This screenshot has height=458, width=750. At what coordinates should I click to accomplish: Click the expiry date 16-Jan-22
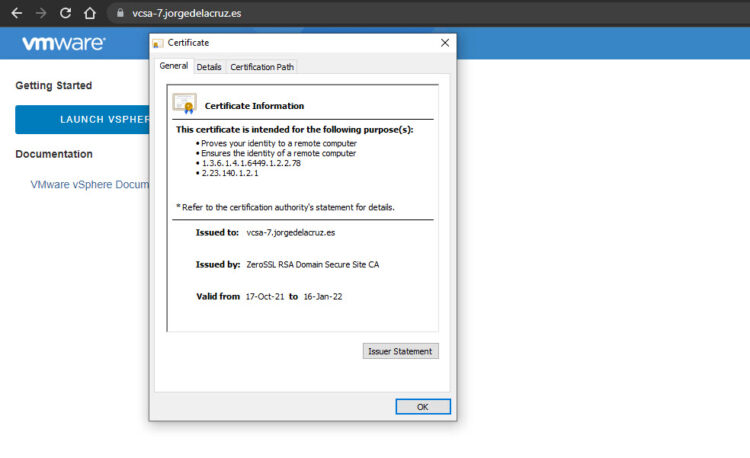click(323, 297)
